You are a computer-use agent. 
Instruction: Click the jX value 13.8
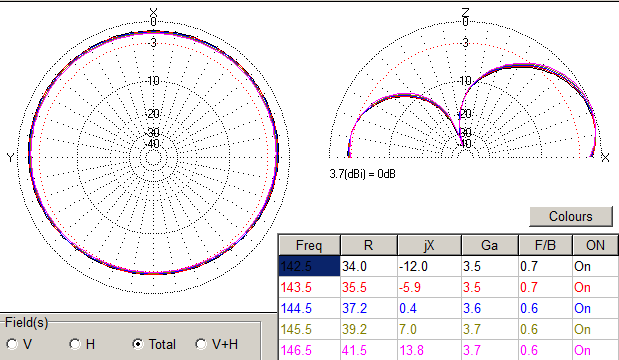[429, 350]
